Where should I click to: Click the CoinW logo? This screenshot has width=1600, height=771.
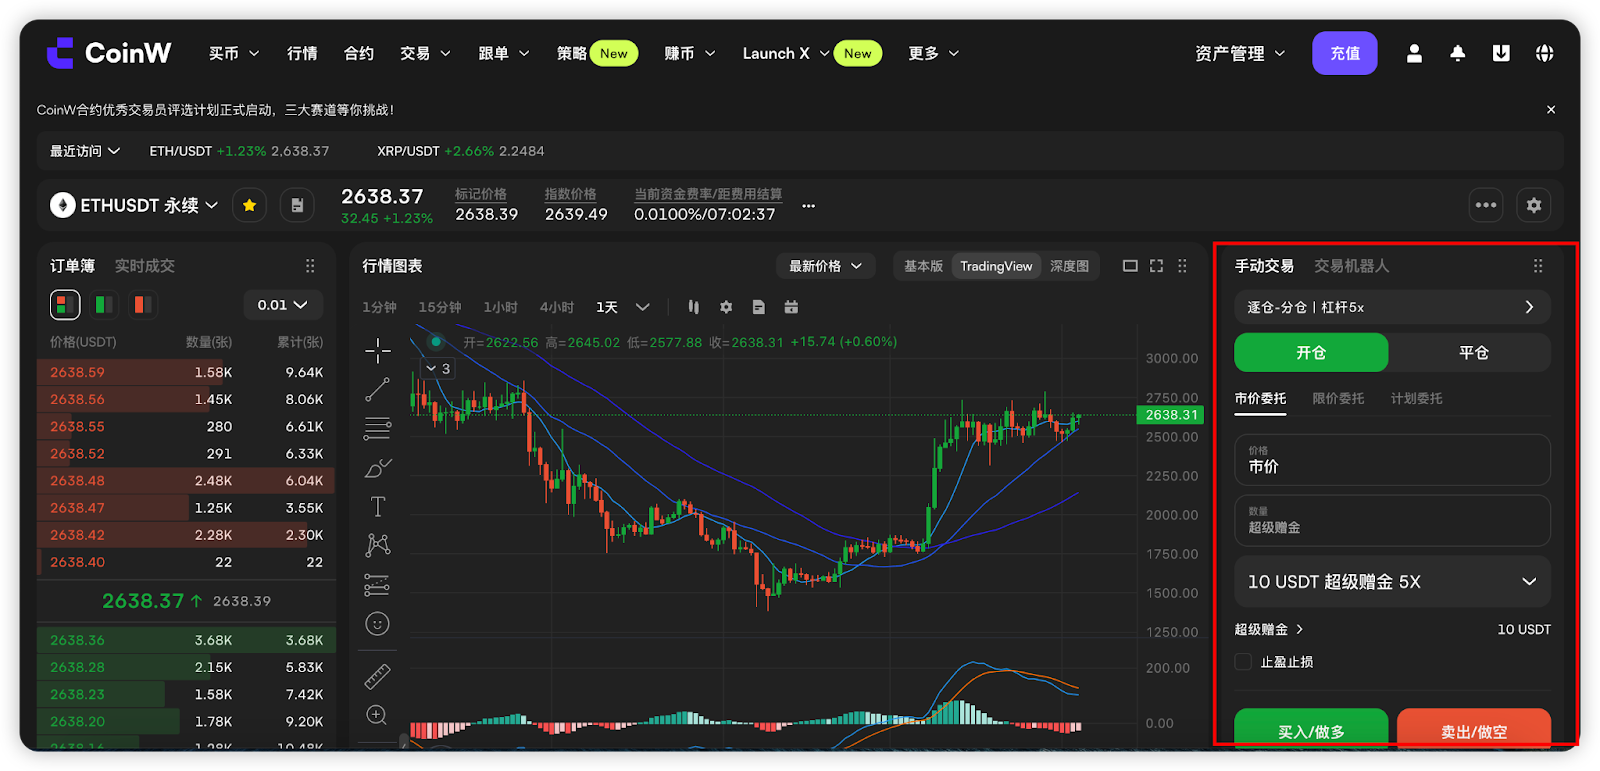pos(109,53)
